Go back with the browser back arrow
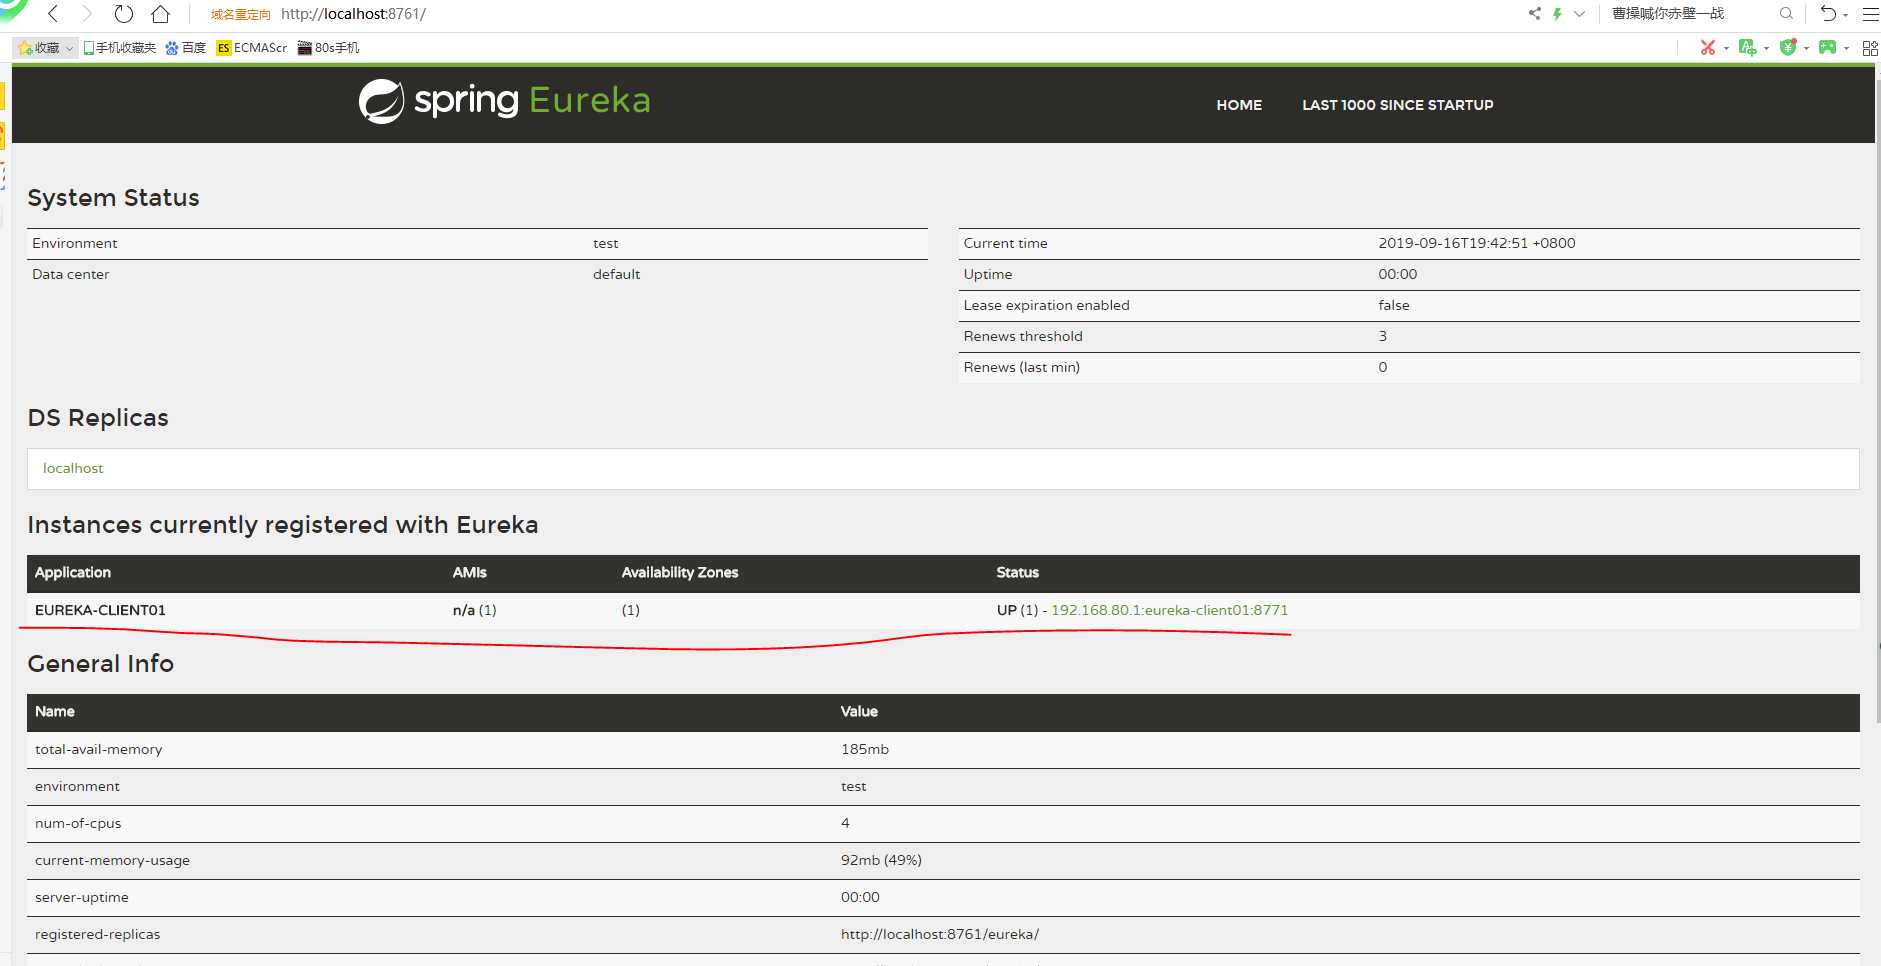This screenshot has height=966, width=1881. tap(54, 14)
